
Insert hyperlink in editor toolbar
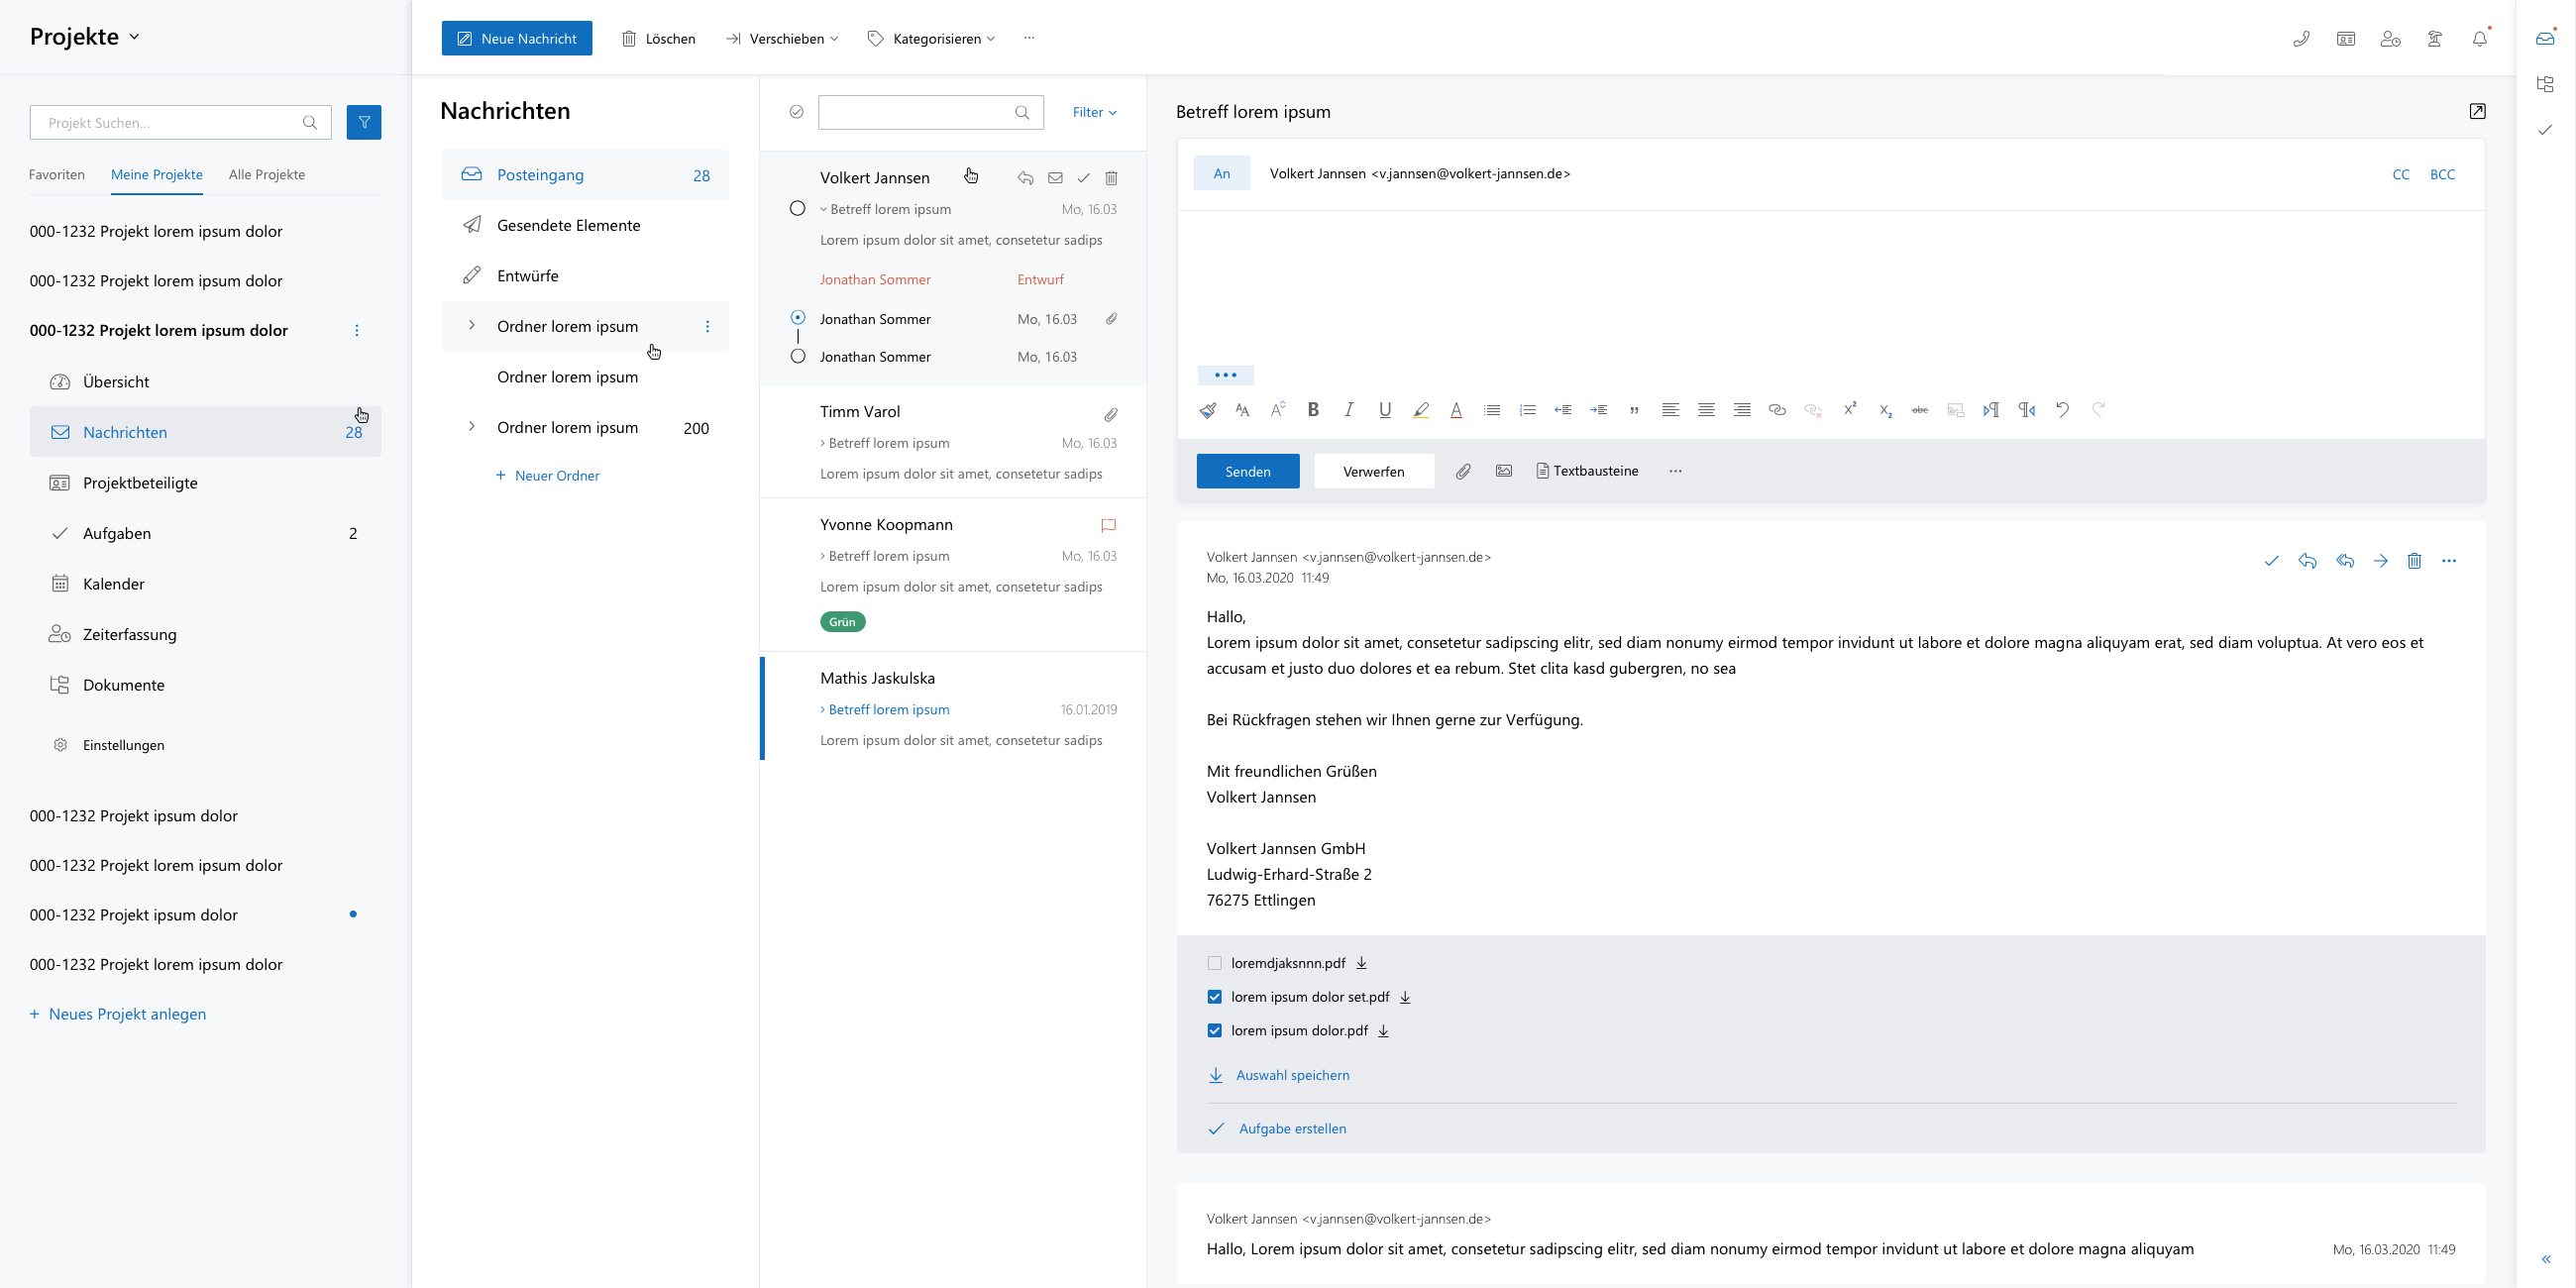1777,409
